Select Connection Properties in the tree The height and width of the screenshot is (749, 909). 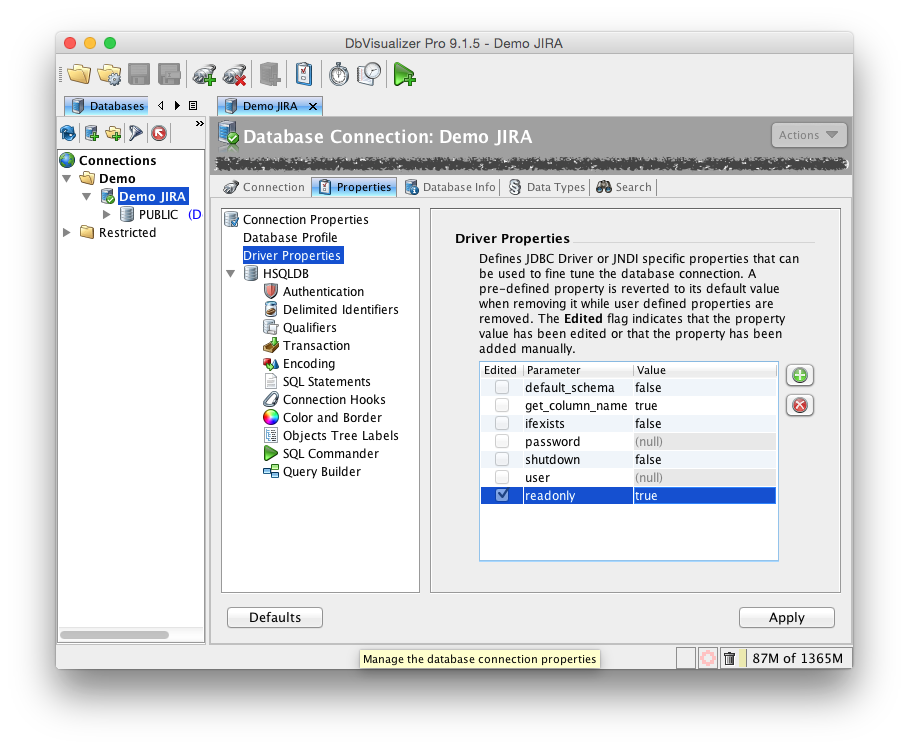pos(306,219)
